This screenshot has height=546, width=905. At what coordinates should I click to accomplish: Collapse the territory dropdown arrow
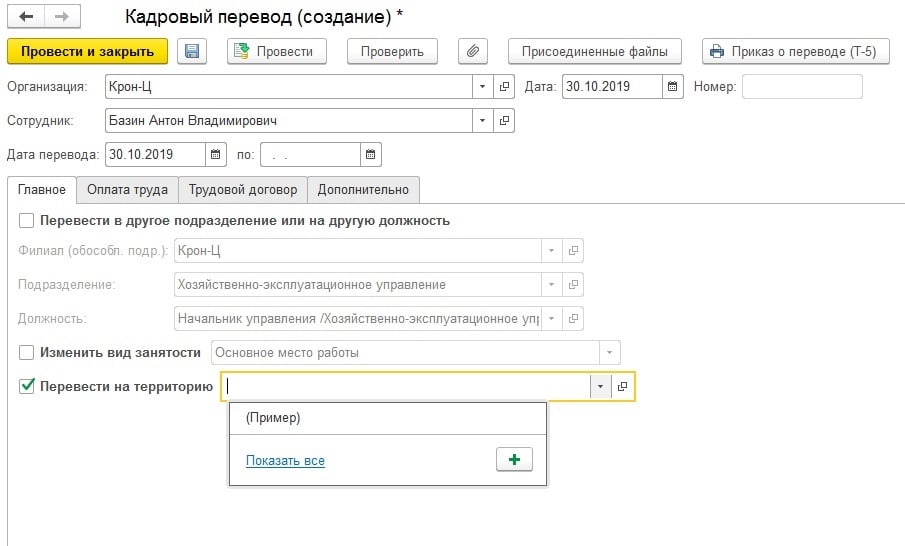click(600, 387)
